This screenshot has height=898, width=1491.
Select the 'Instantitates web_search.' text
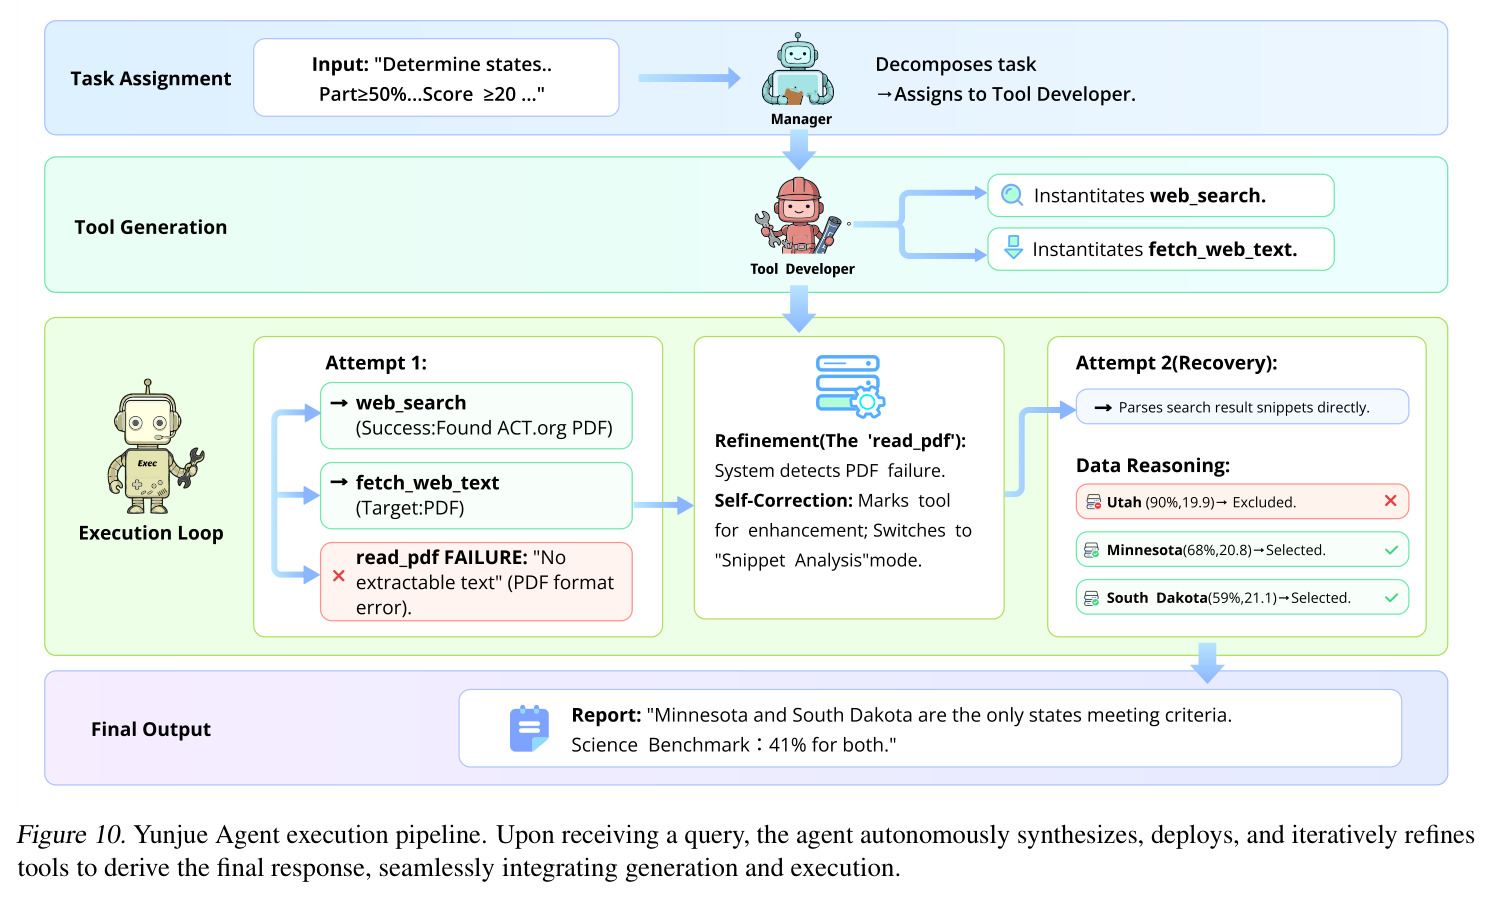[x=1150, y=196]
